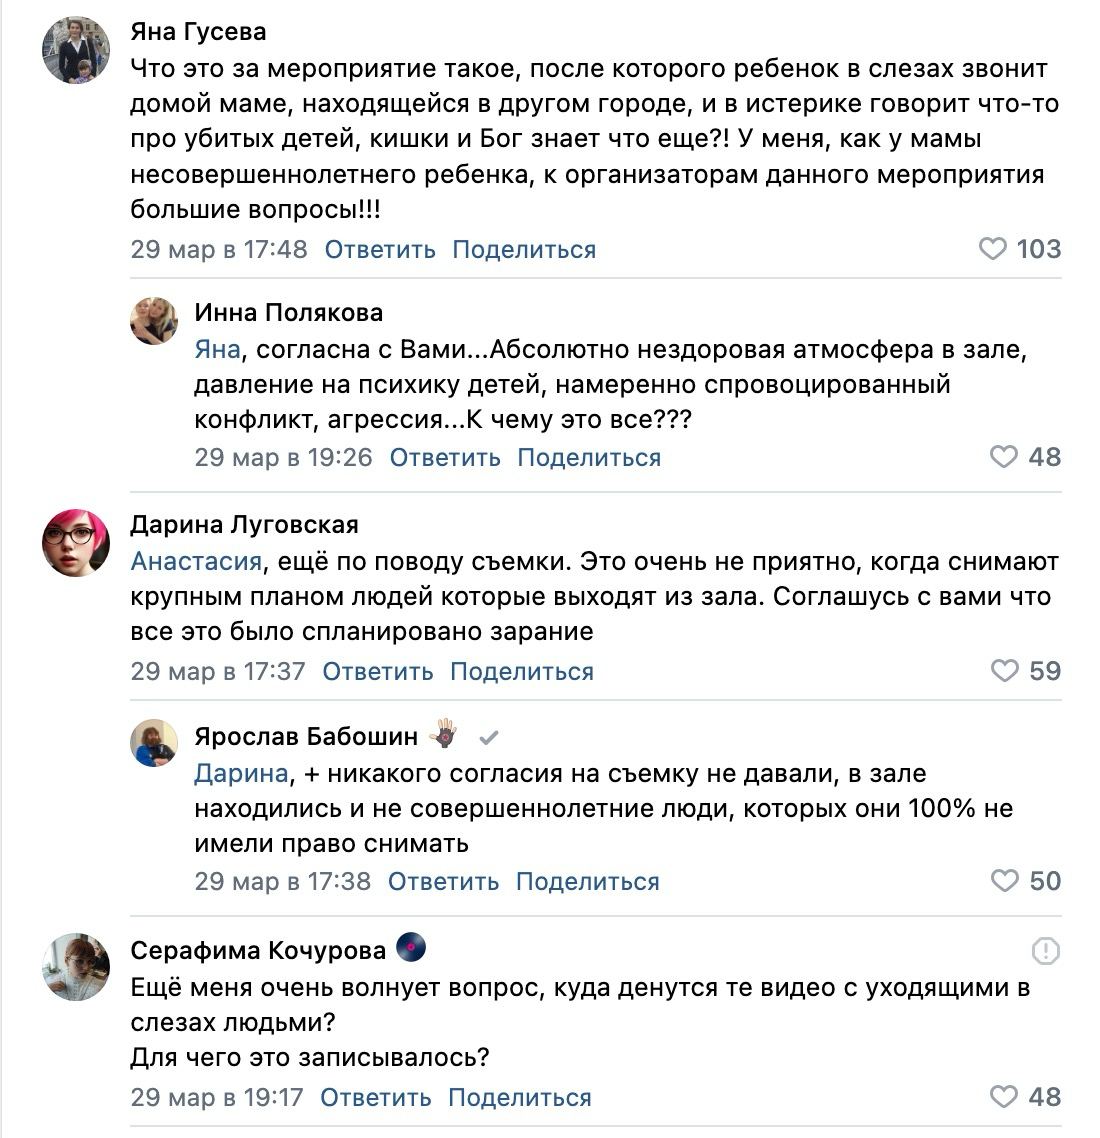Like Яна Гусева's comment with heart icon
This screenshot has height=1138, width=1100.
992,249
